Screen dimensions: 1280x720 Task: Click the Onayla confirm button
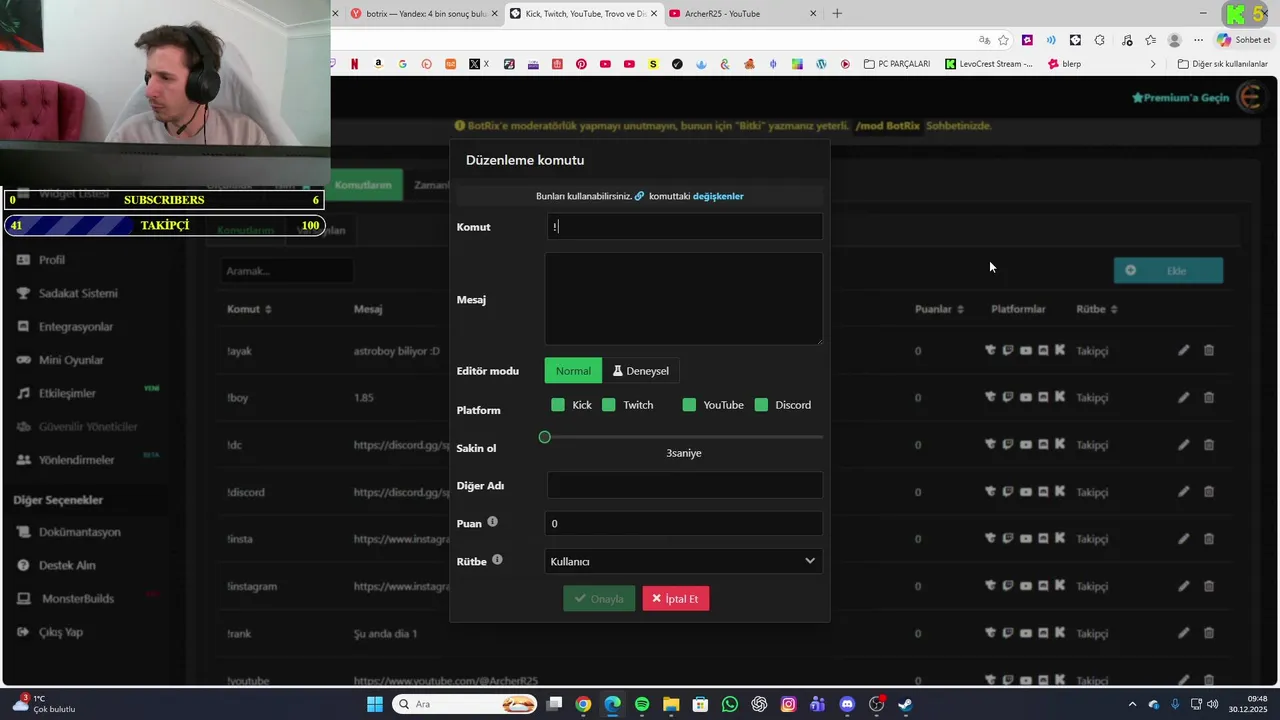point(599,599)
